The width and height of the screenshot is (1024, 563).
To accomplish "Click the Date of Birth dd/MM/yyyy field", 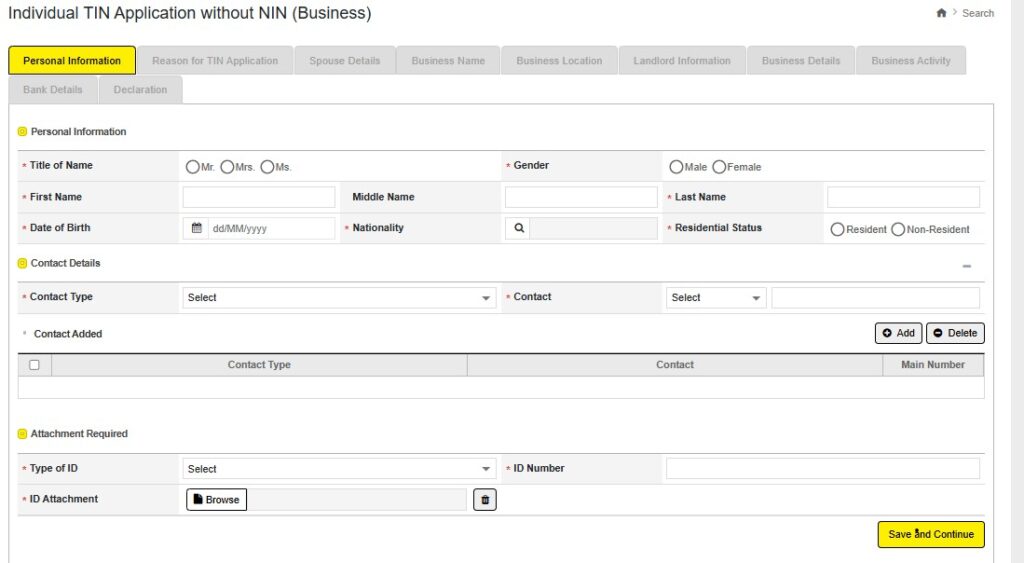I will coord(271,229).
